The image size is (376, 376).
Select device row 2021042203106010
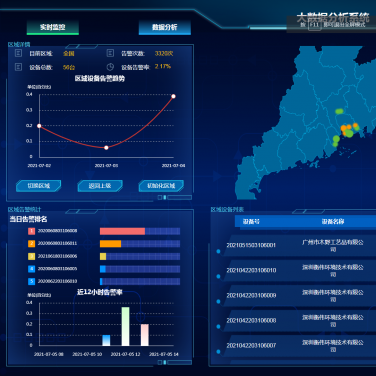pos(300,270)
